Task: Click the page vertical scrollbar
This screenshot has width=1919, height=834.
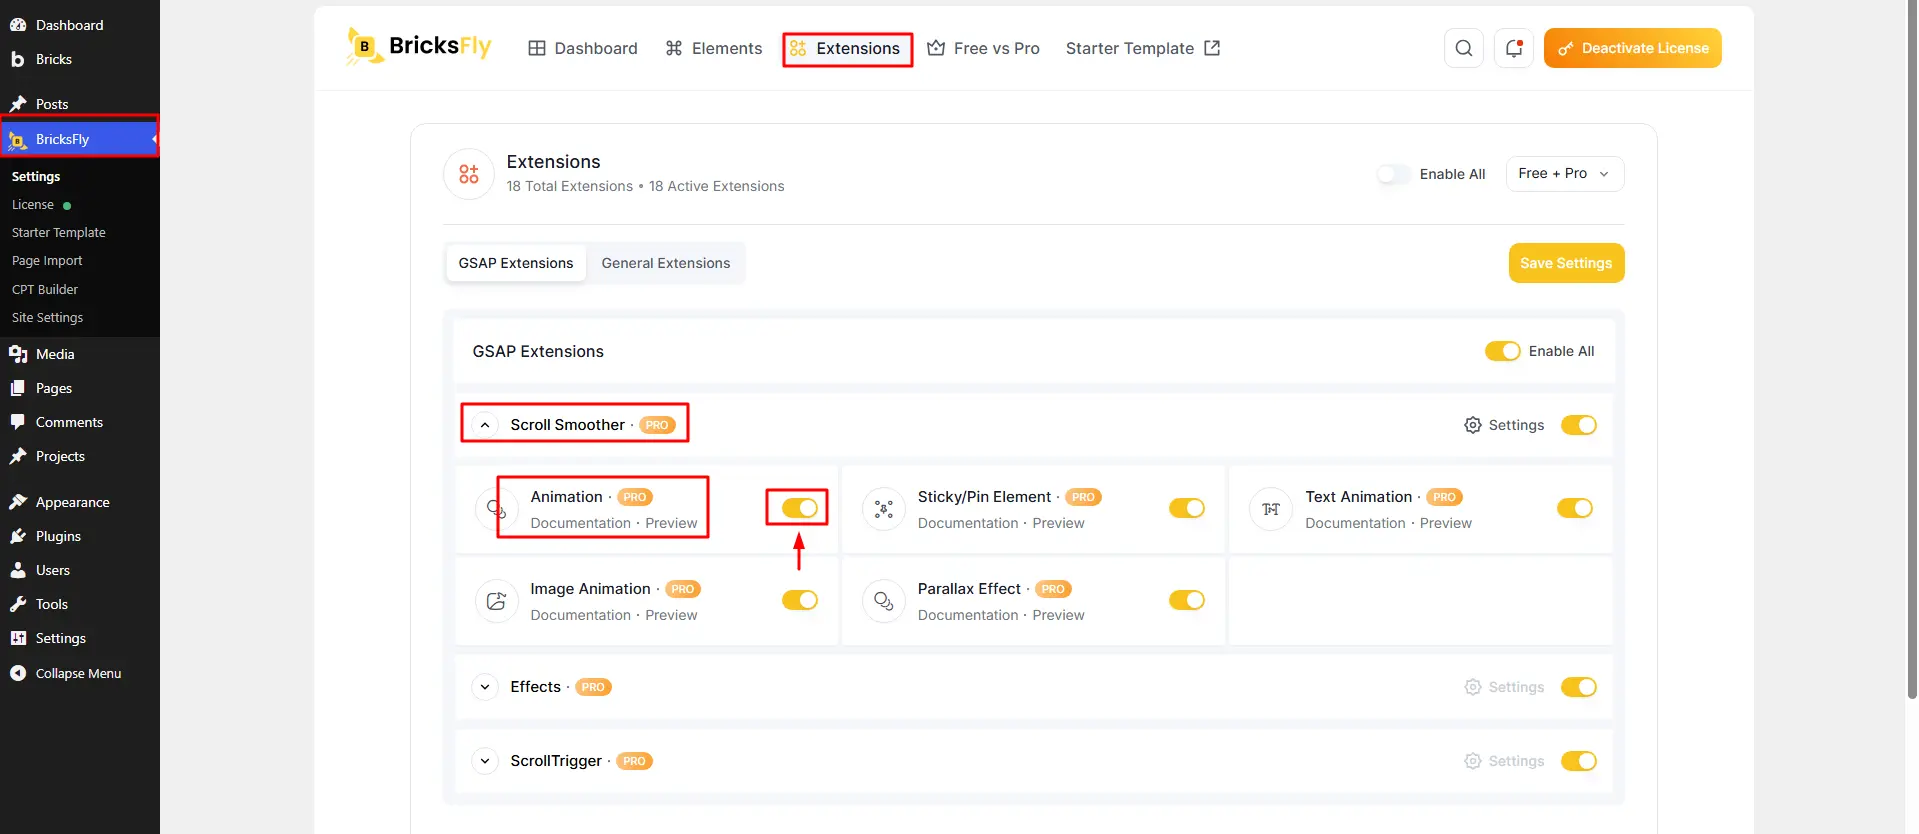Action: [x=1912, y=350]
